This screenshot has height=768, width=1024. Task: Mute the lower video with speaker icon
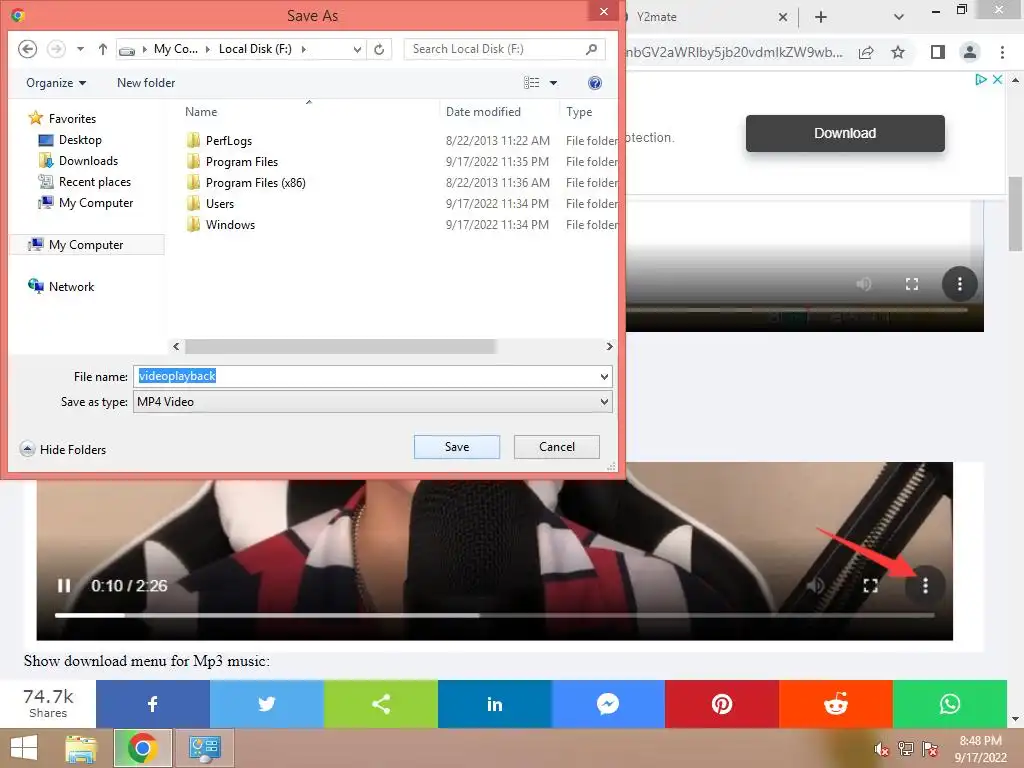click(x=815, y=586)
